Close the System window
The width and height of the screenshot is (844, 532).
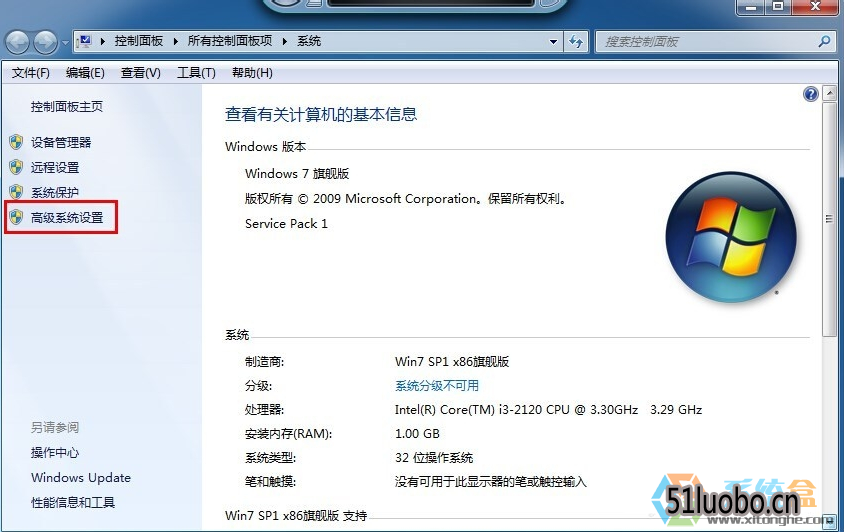(815, 7)
